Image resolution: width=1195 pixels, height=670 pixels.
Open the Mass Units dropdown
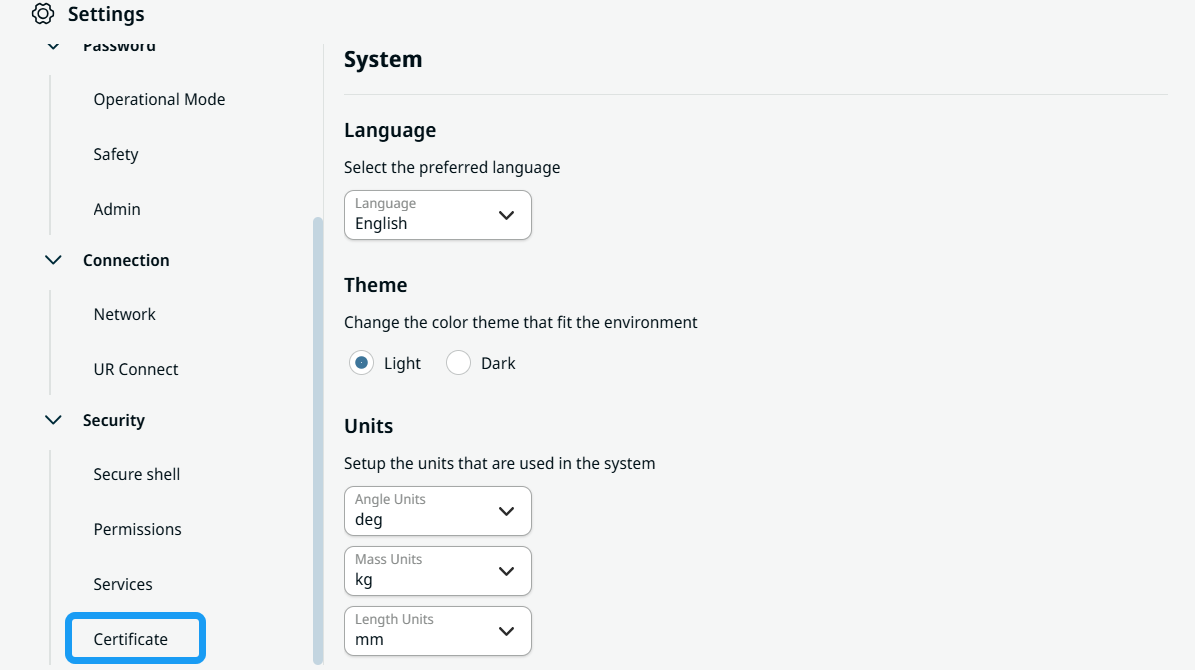437,571
